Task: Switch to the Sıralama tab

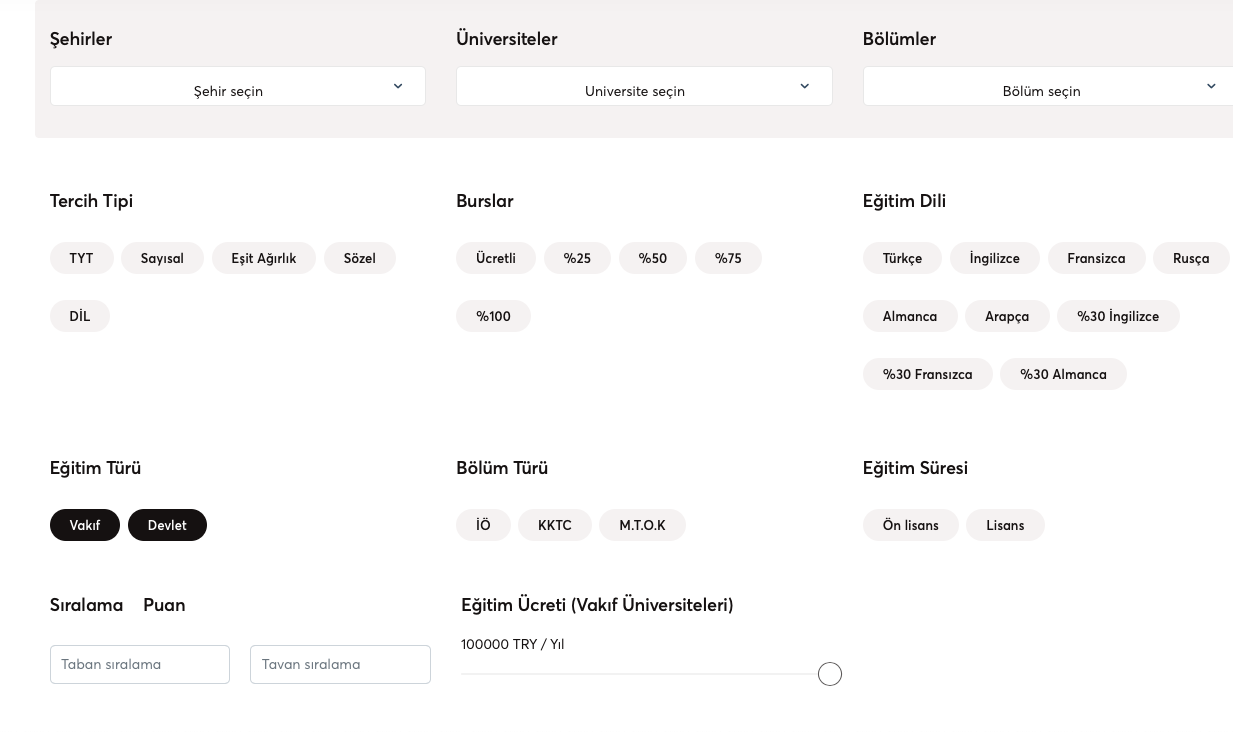Action: (x=86, y=605)
